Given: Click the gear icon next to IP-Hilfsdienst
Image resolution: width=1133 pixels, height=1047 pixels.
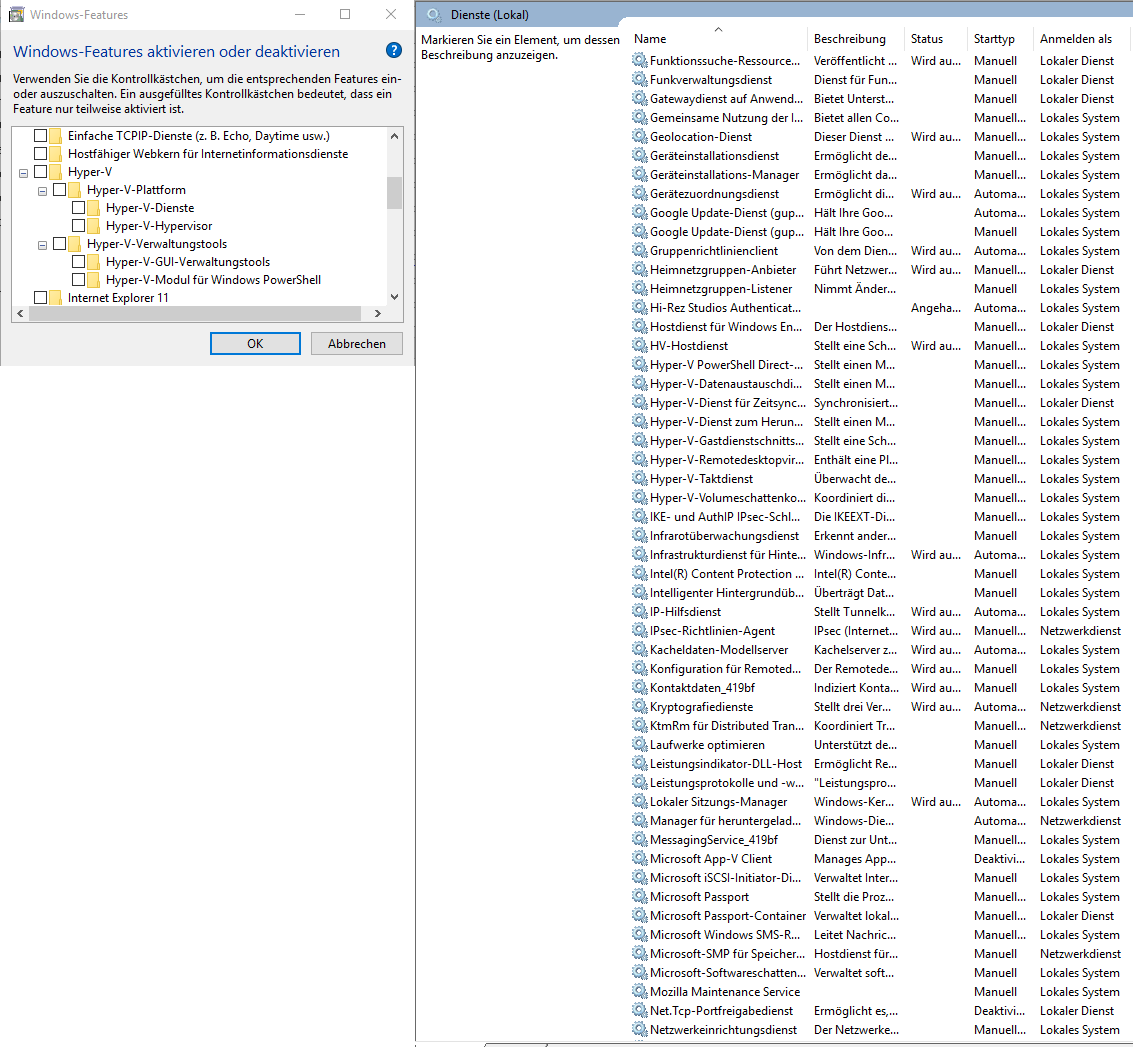Looking at the screenshot, I should pos(639,611).
